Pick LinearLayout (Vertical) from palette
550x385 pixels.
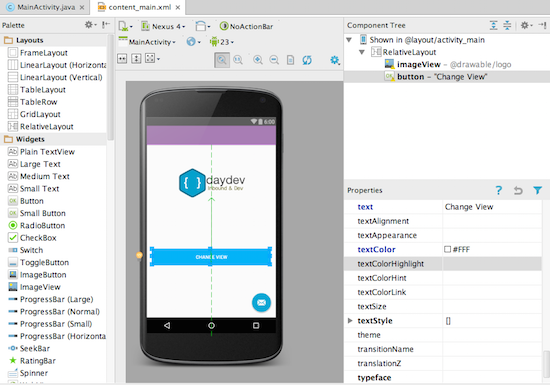tap(55, 77)
